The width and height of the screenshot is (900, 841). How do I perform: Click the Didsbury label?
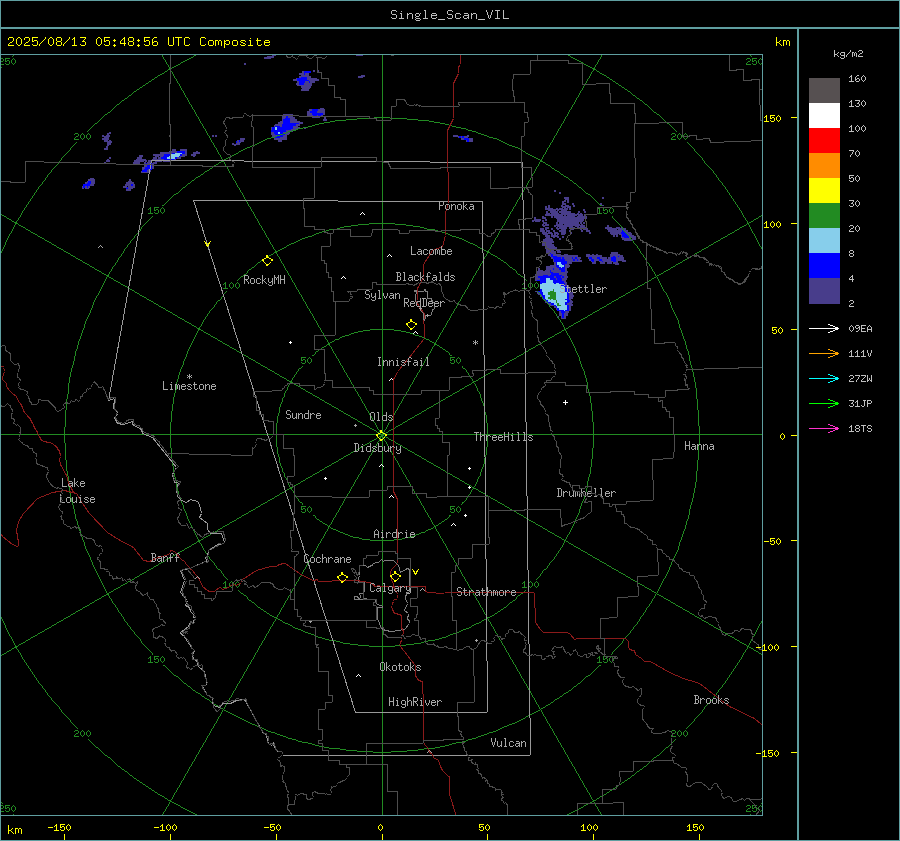(x=377, y=448)
